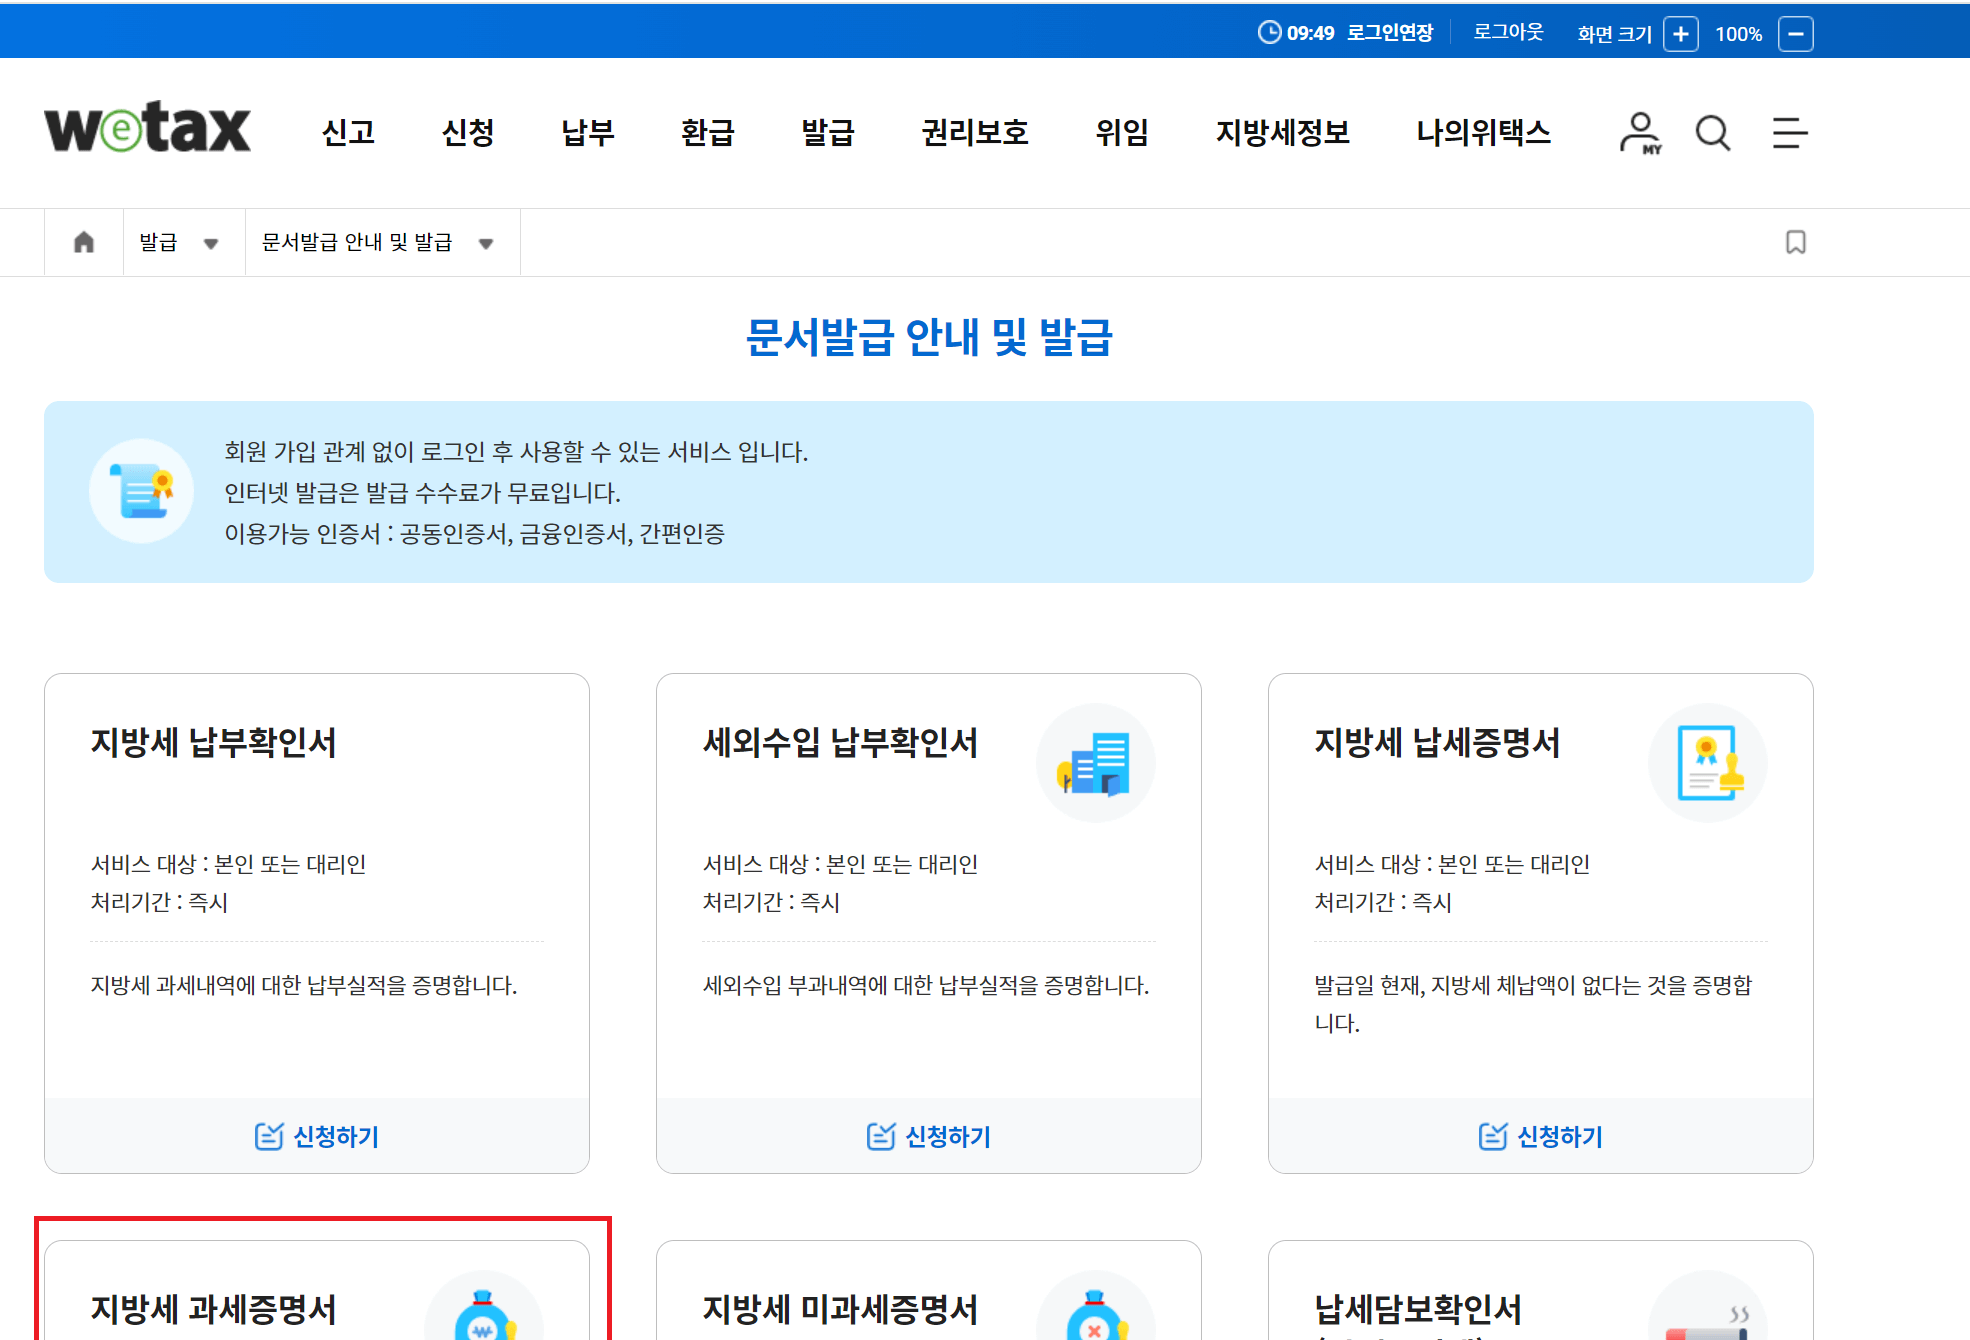Click the 지방세 납세증명서 certificate icon

click(1707, 763)
